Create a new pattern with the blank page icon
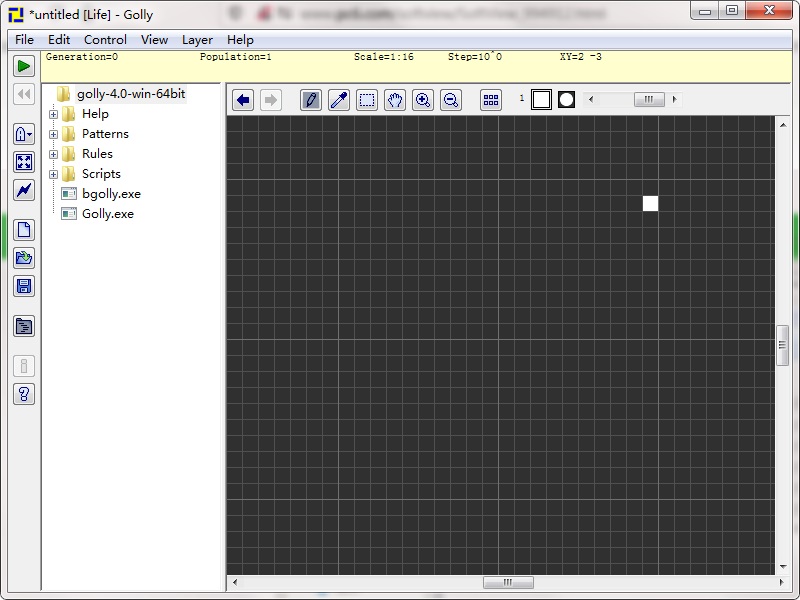This screenshot has height=600, width=800. pyautogui.click(x=24, y=230)
